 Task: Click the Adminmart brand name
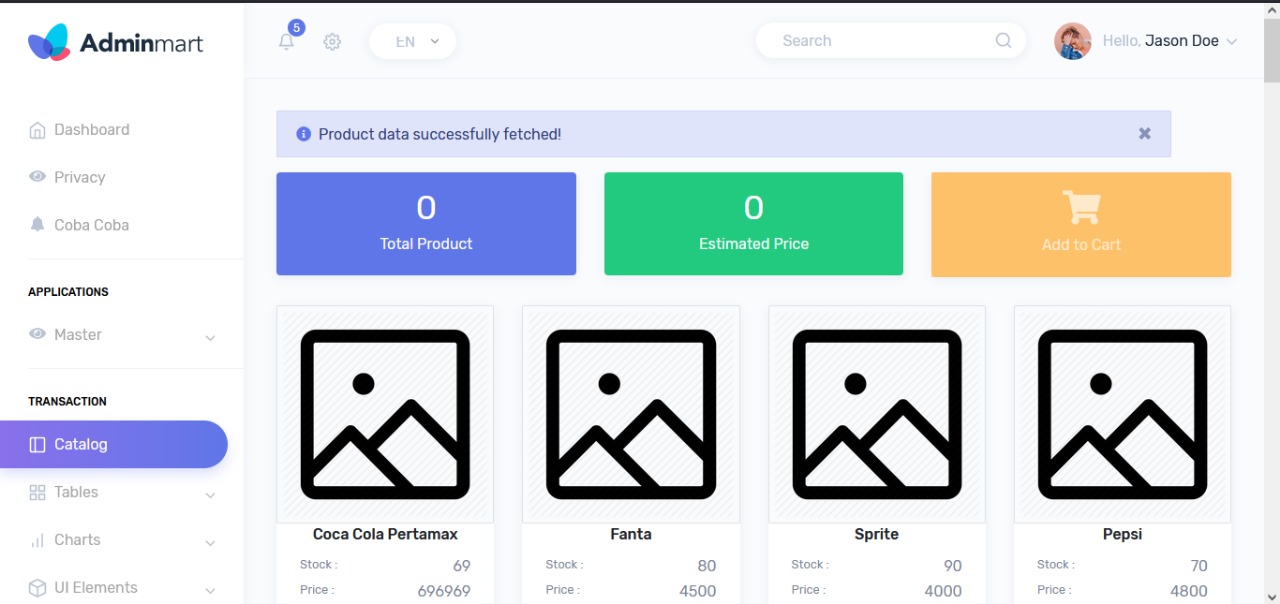(141, 42)
